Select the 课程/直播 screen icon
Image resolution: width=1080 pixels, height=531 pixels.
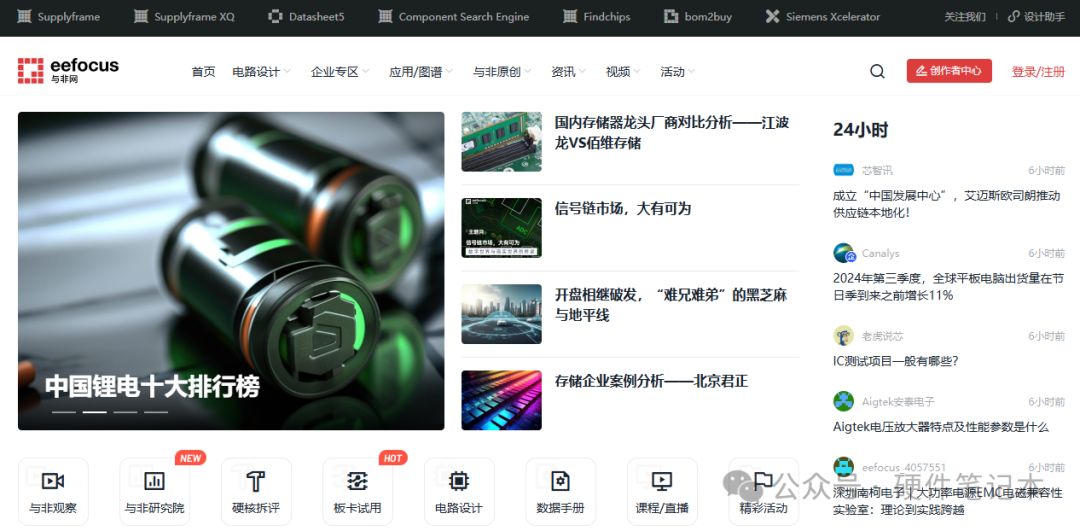point(661,481)
